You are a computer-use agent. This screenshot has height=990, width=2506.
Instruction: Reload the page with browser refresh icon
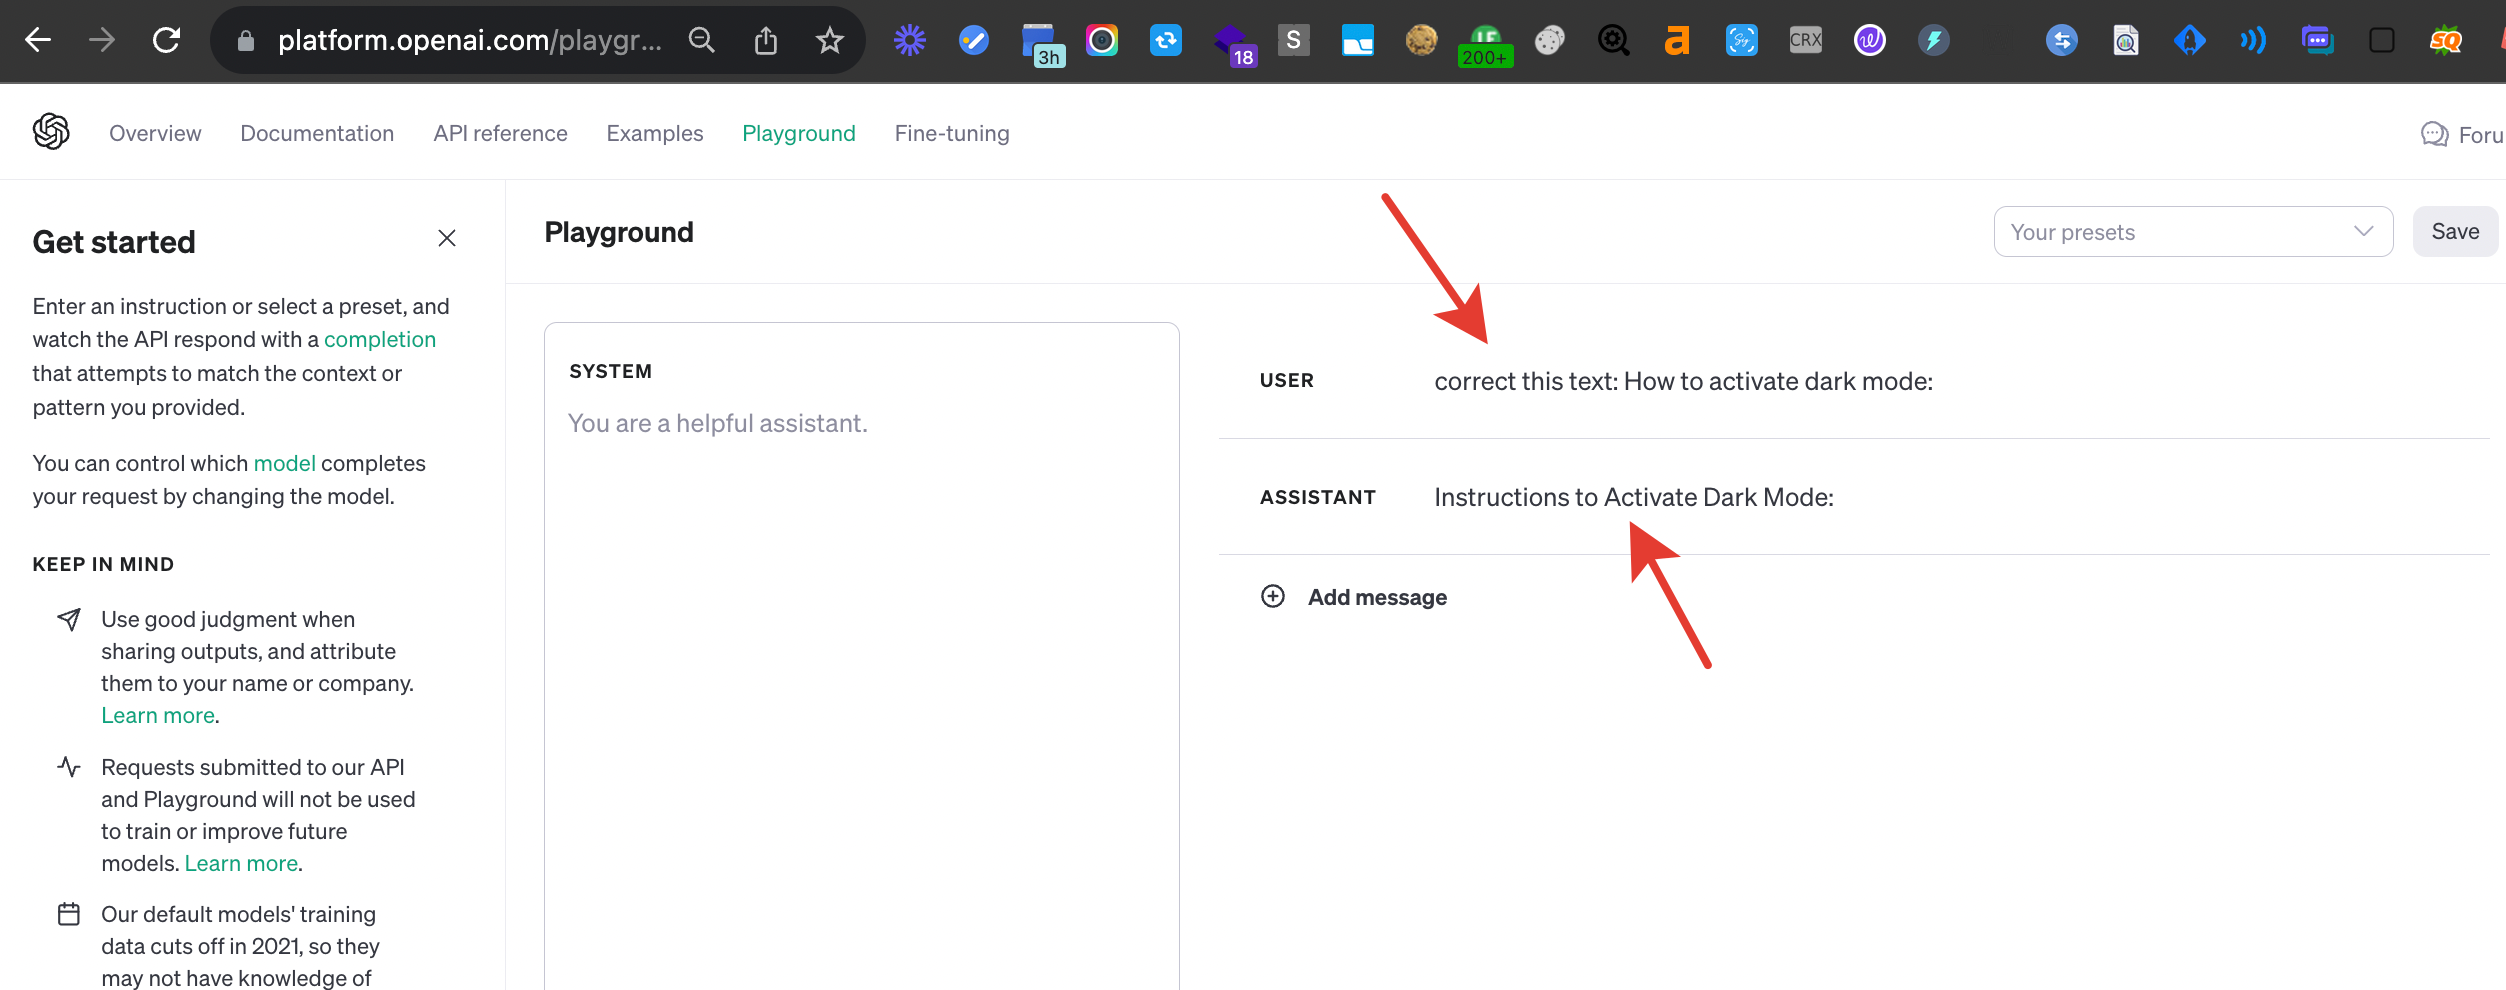point(166,40)
